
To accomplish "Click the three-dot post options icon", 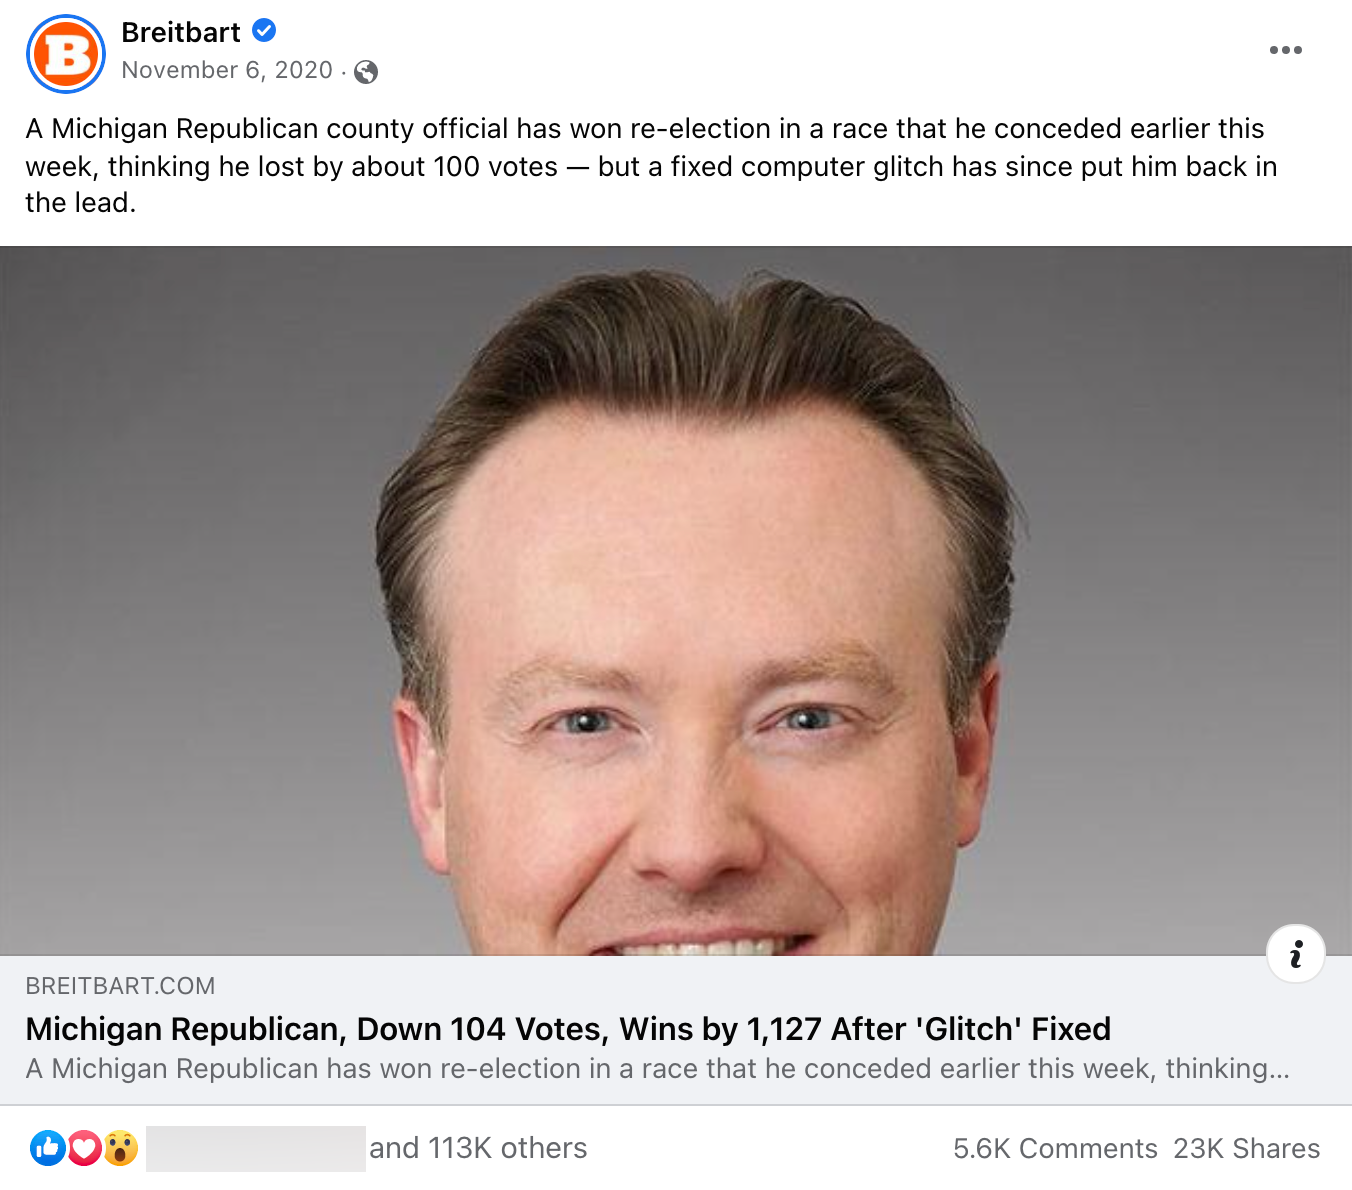I will 1284,49.
